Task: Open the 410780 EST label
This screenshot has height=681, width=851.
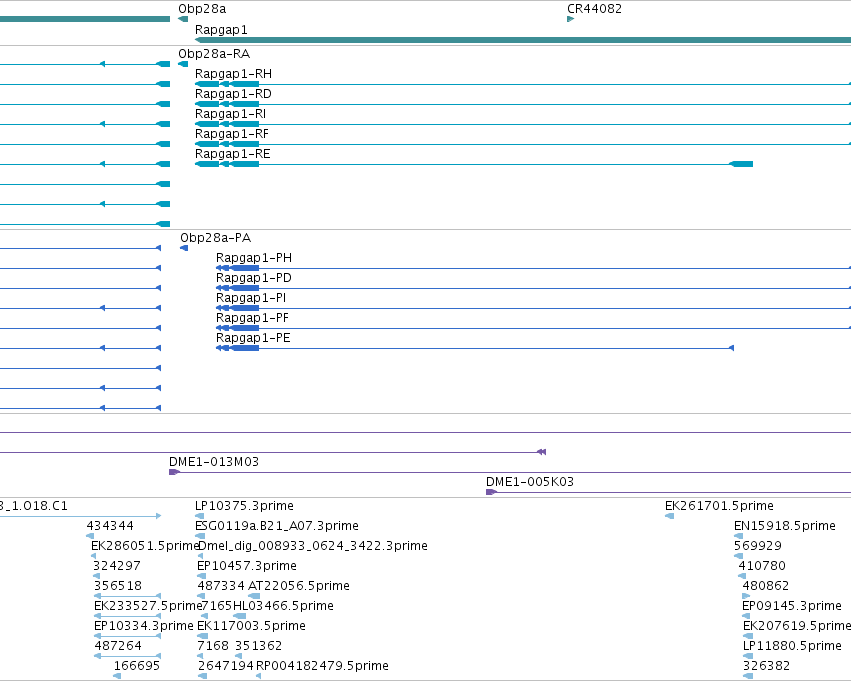Action: [x=762, y=566]
